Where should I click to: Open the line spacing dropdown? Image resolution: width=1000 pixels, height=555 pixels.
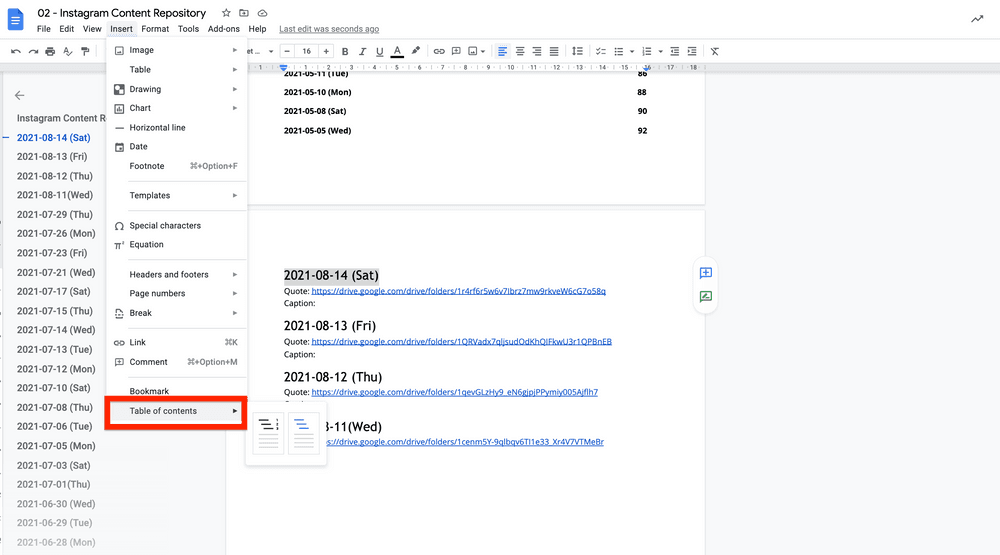click(578, 51)
